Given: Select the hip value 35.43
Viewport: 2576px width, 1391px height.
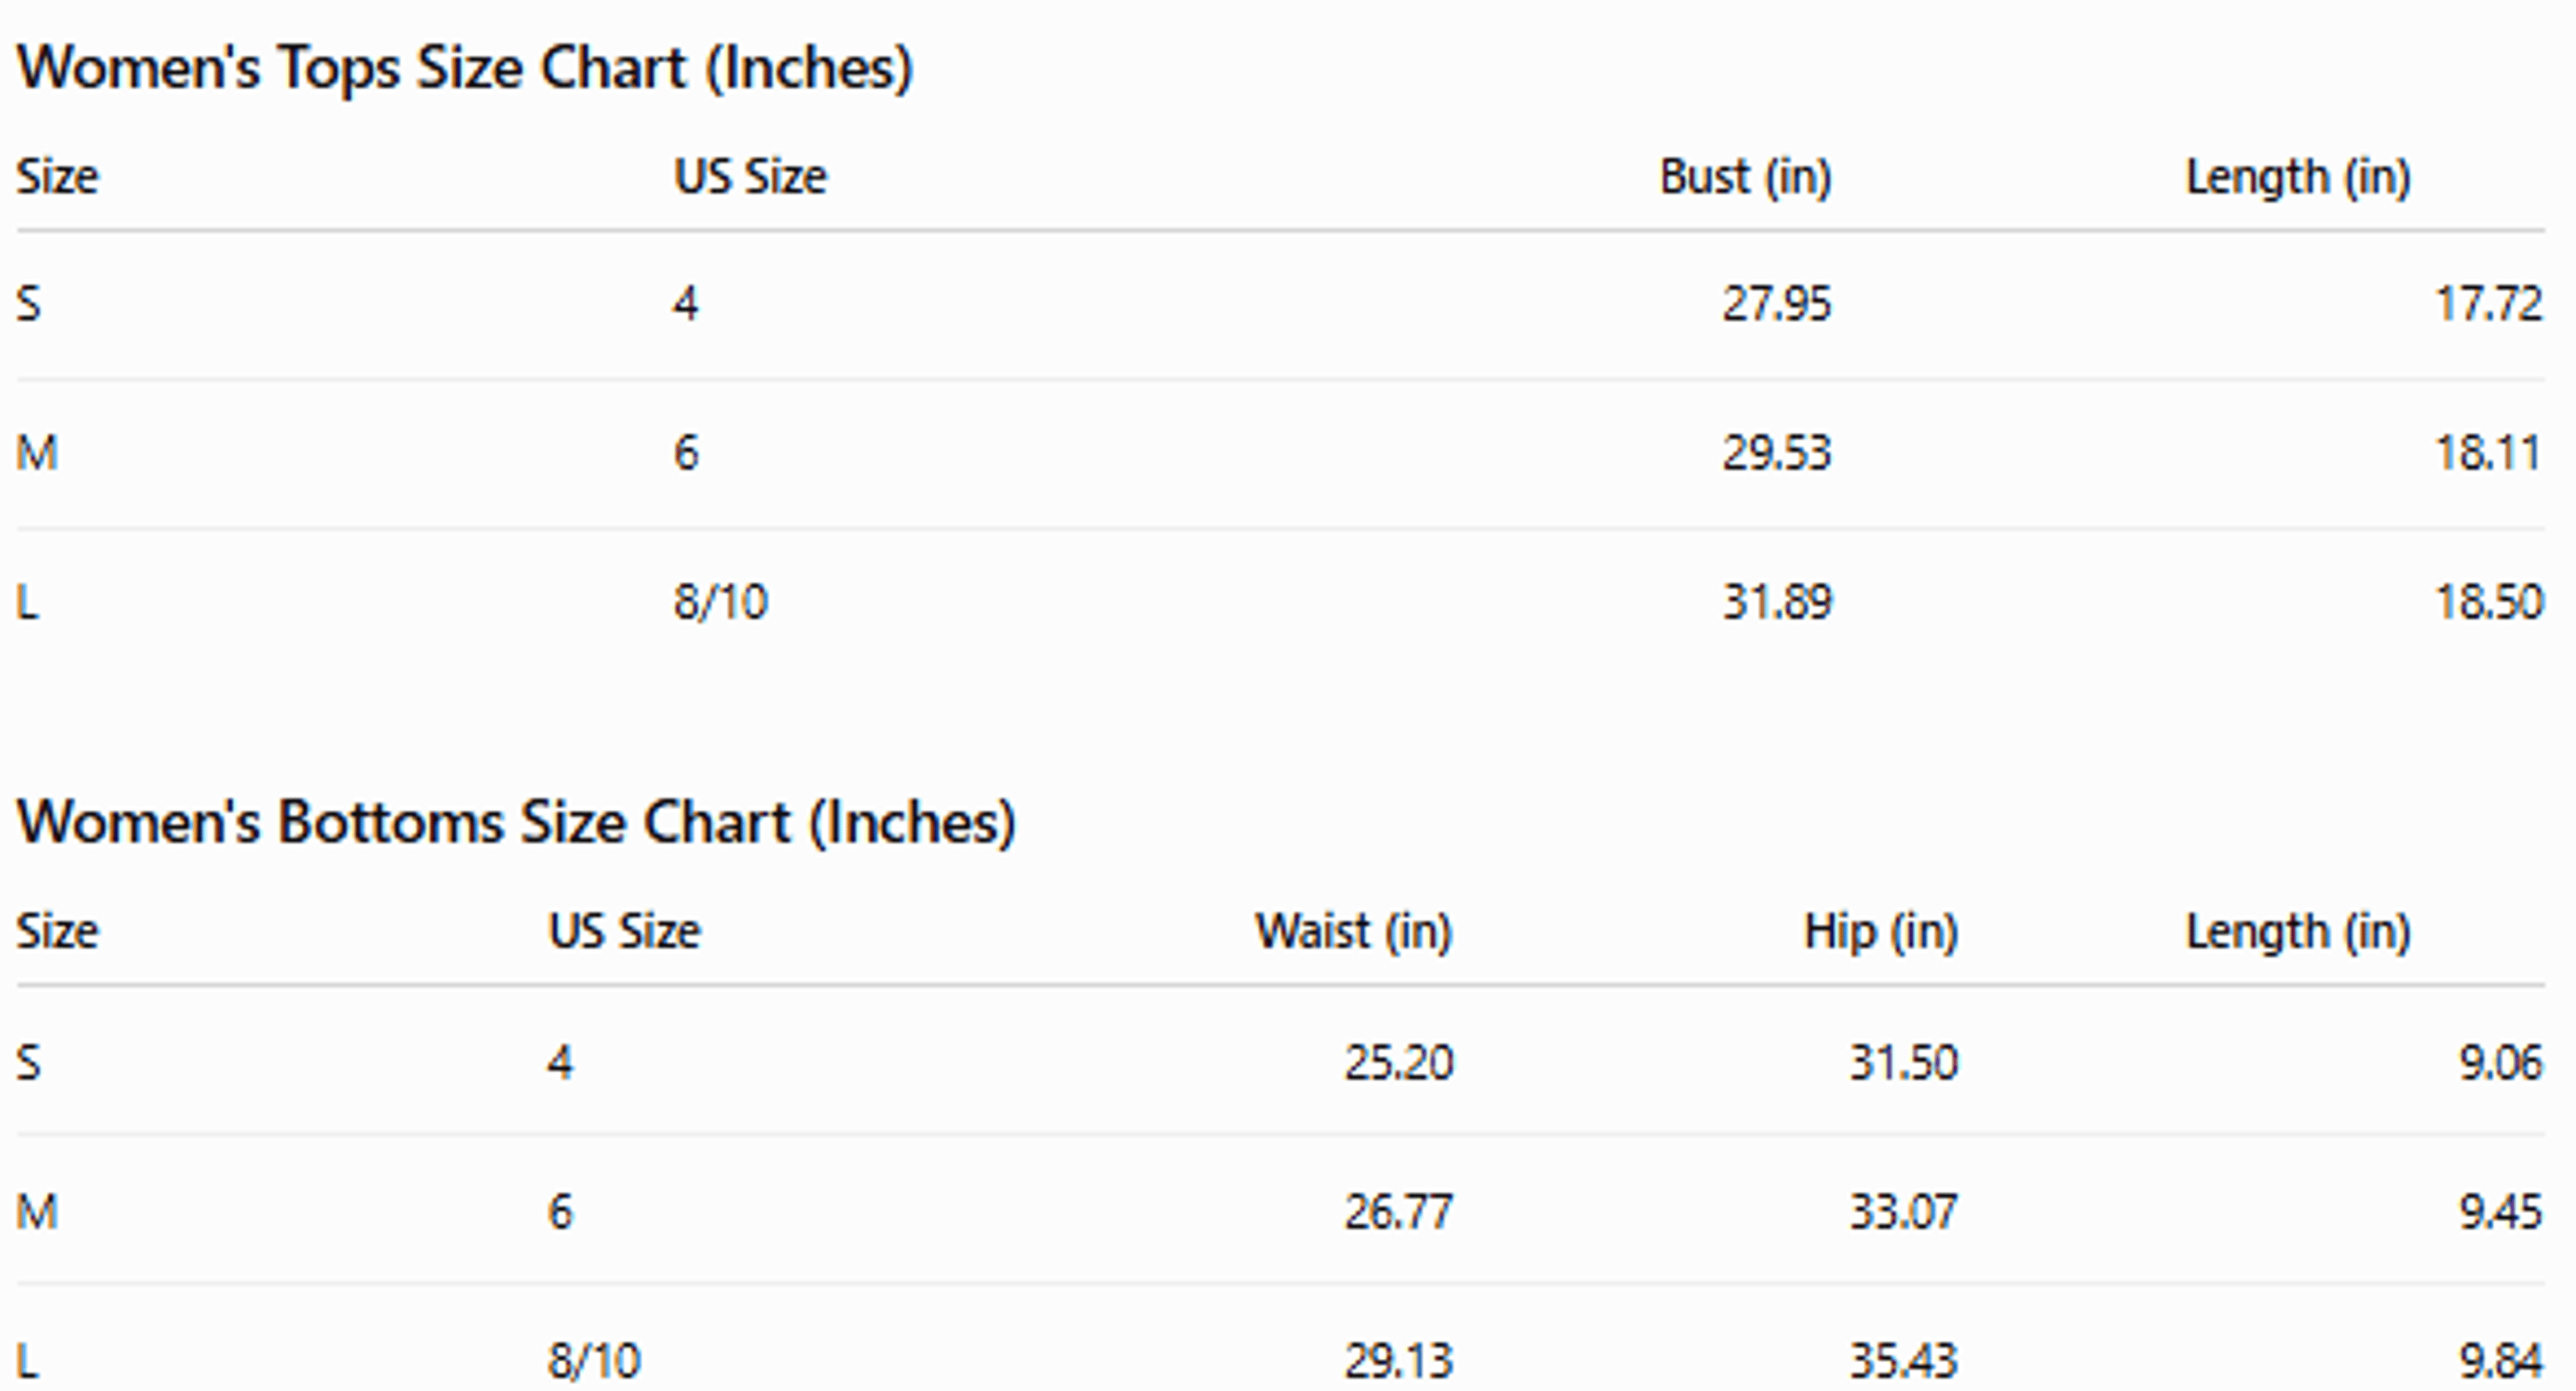Looking at the screenshot, I should coord(1903,1361).
